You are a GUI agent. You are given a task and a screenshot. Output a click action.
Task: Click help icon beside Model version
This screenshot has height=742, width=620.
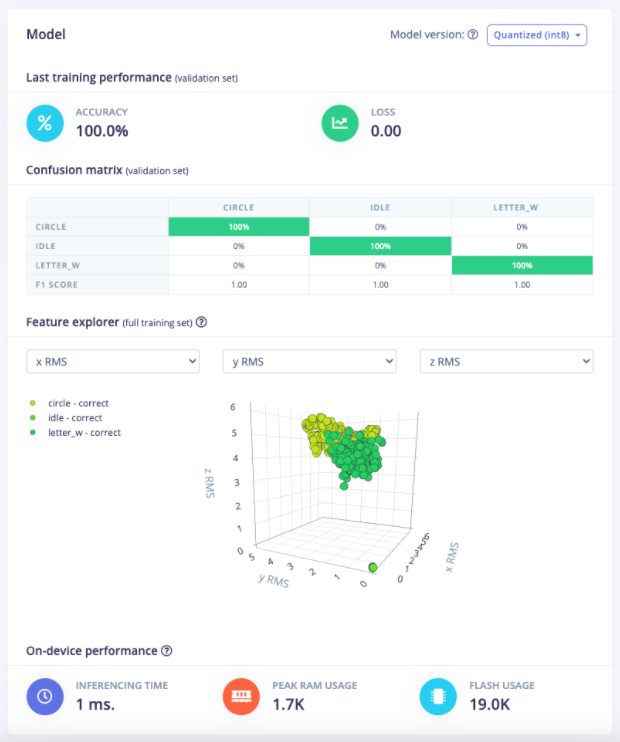[x=473, y=35]
